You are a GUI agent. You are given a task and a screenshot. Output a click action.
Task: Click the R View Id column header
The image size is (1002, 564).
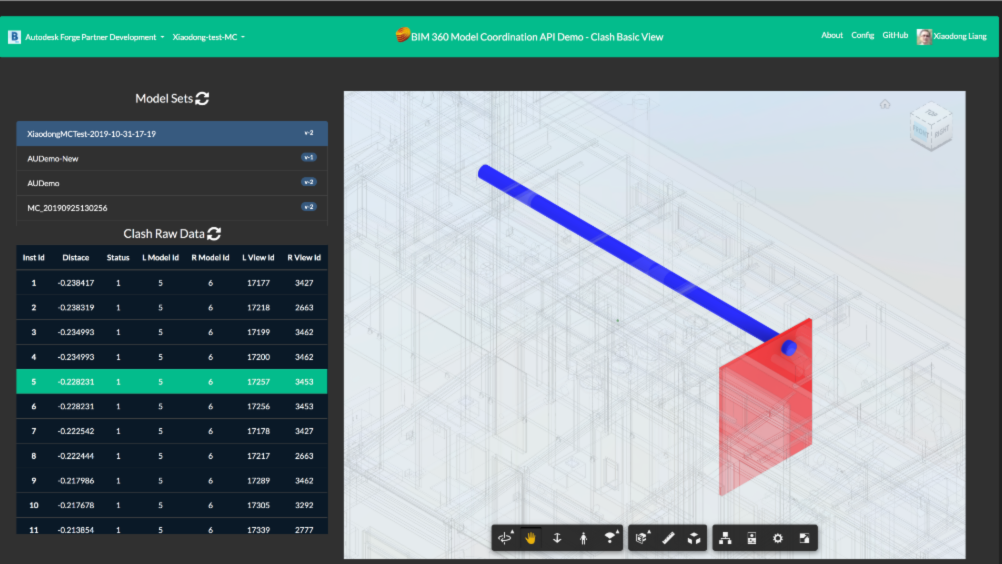[304, 257]
